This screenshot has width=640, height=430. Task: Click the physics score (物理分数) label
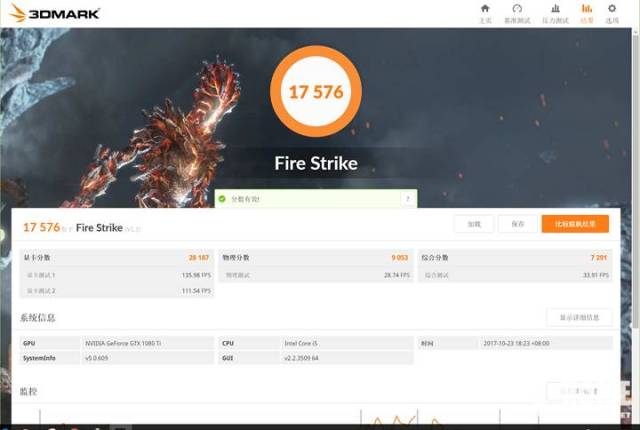click(x=236, y=257)
